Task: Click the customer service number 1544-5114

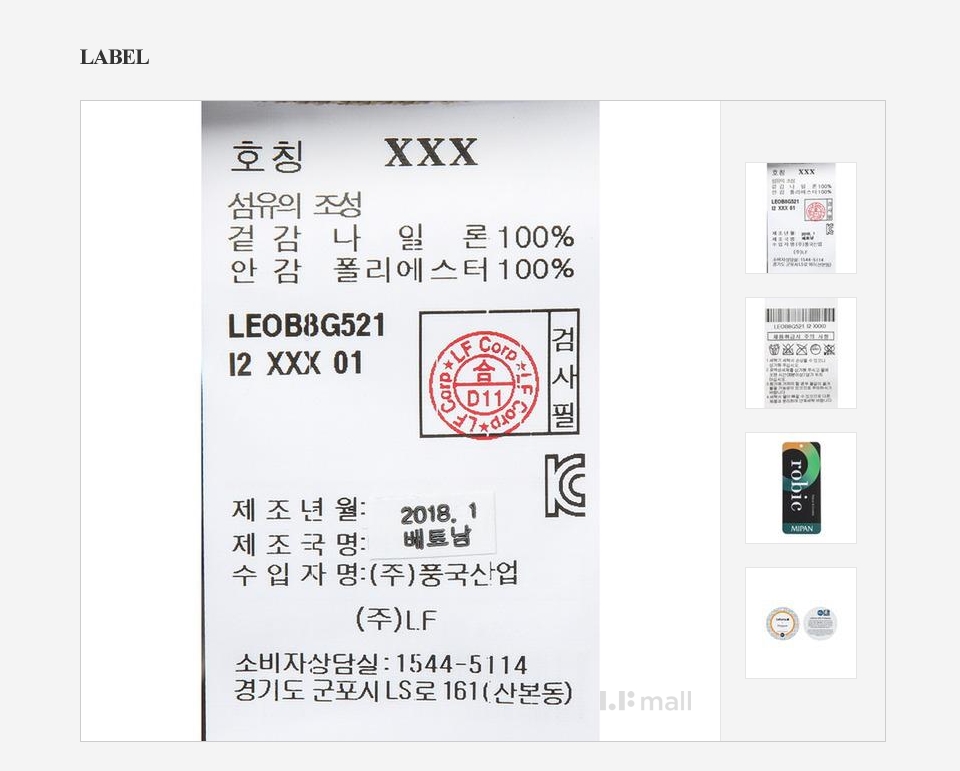Action: [x=462, y=664]
